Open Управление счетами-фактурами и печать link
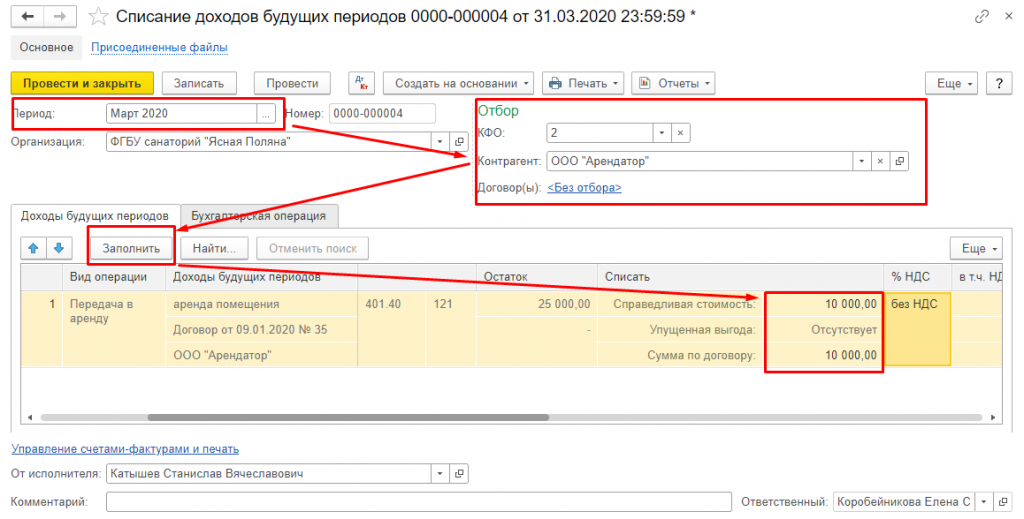The image size is (1024, 519). 125,449
